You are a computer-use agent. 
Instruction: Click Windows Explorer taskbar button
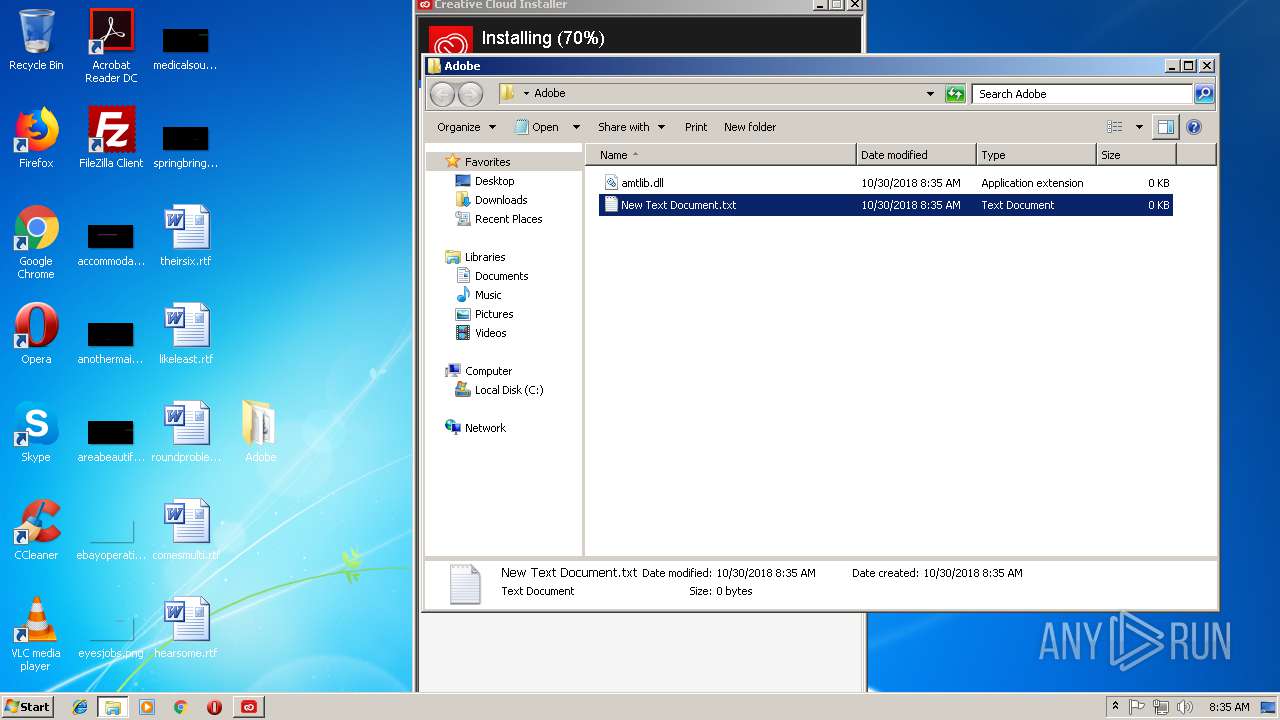tap(112, 707)
